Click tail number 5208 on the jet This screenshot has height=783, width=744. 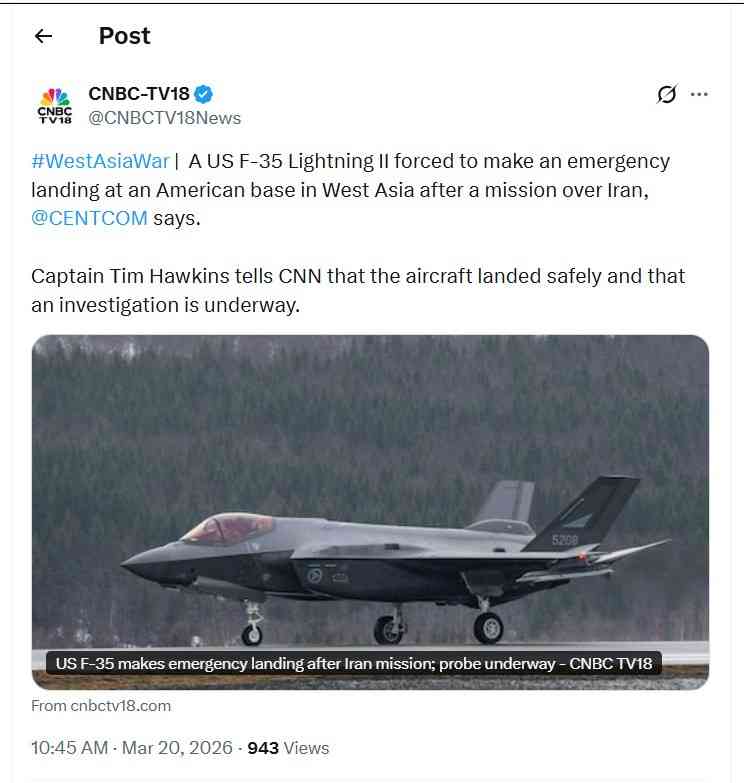pyautogui.click(x=565, y=539)
